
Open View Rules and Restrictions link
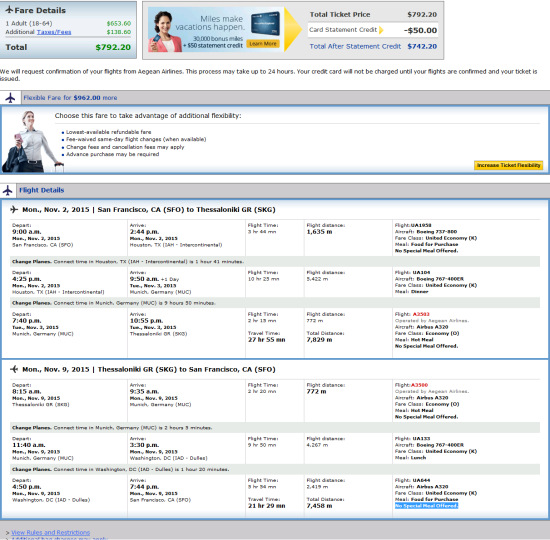pos(51,532)
